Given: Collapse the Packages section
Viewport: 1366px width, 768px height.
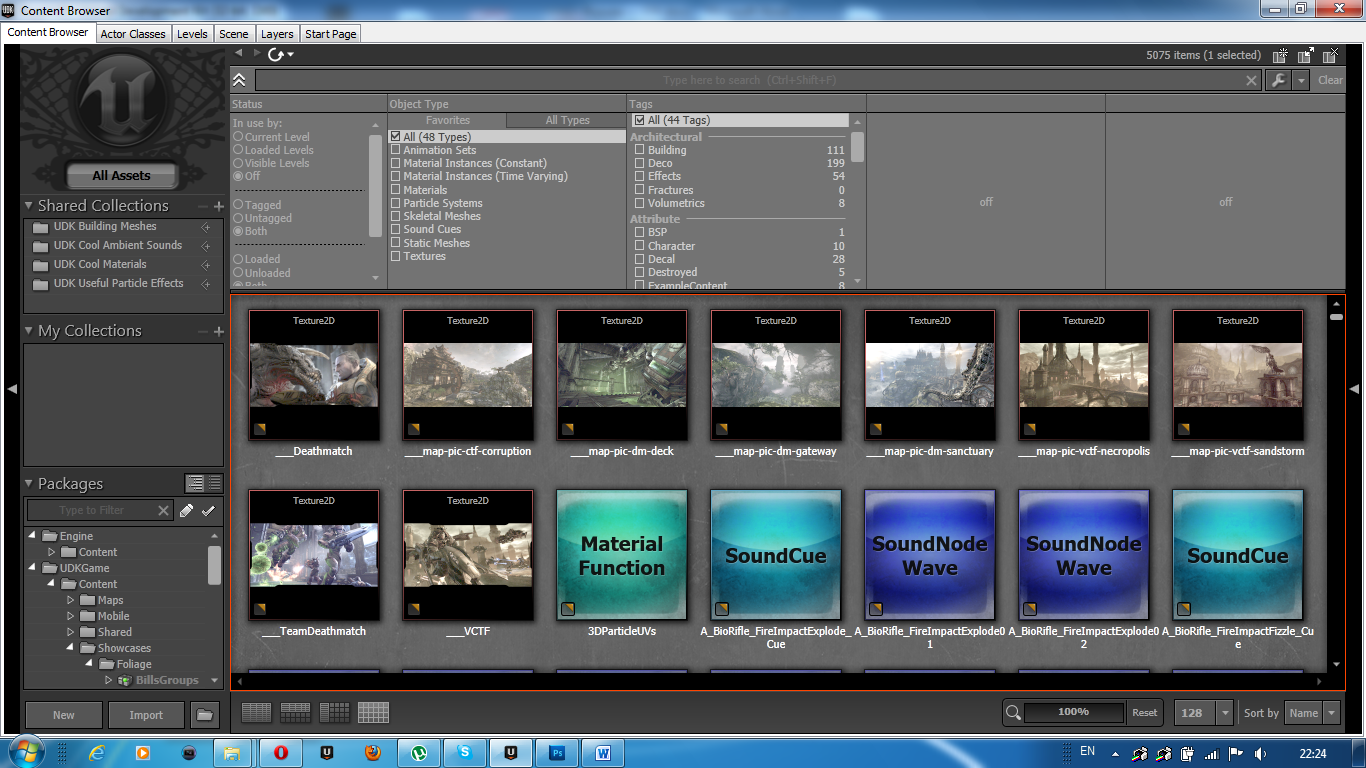Looking at the screenshot, I should tap(28, 484).
